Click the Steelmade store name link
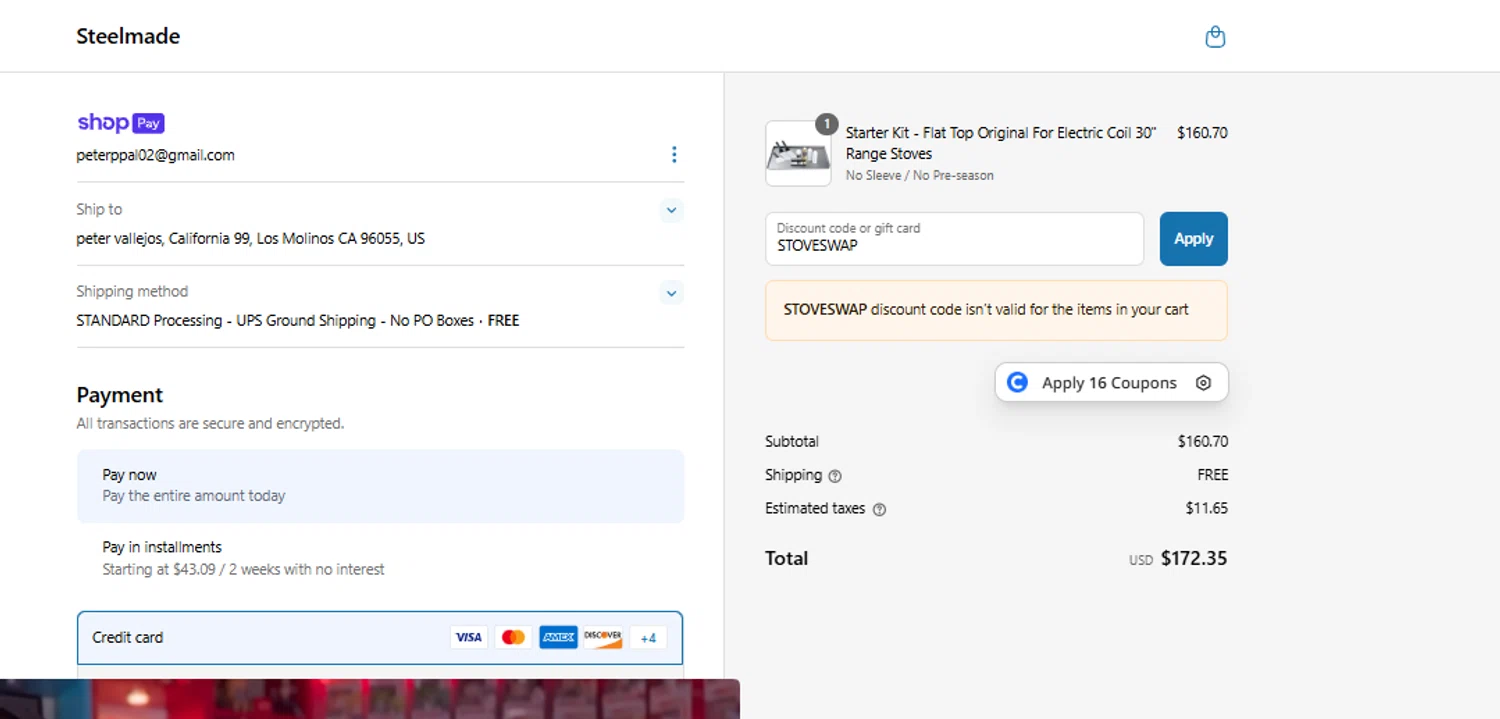The height and width of the screenshot is (719, 1500). point(128,36)
